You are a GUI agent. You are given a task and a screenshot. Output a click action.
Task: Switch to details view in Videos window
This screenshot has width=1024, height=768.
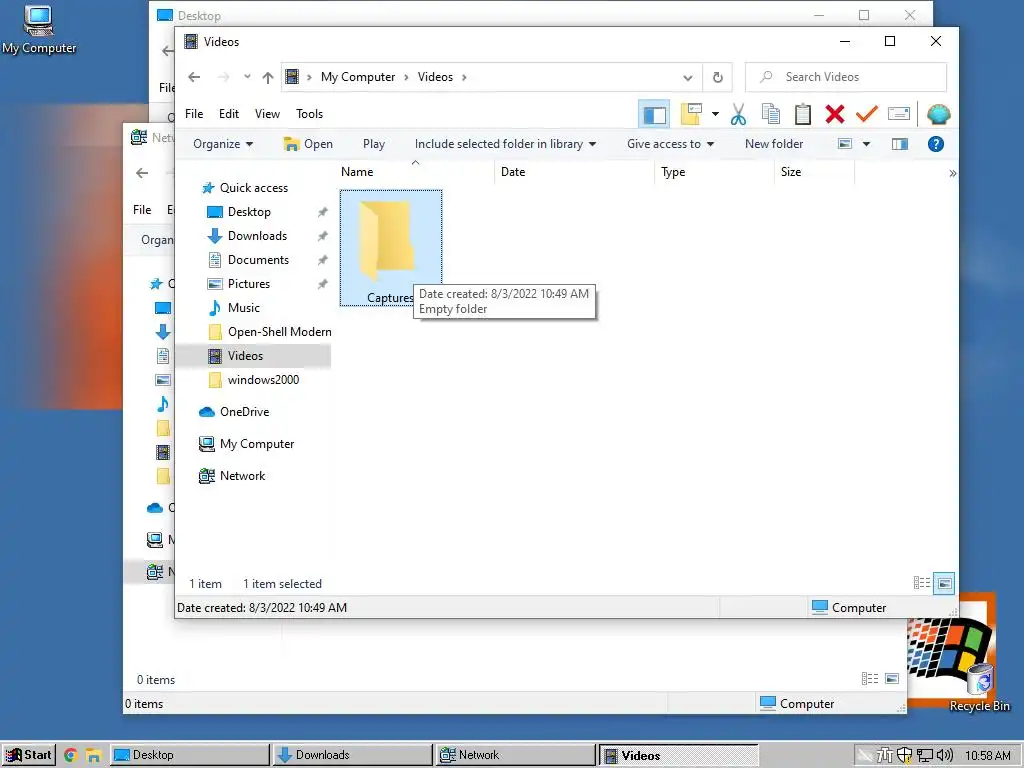click(x=921, y=583)
